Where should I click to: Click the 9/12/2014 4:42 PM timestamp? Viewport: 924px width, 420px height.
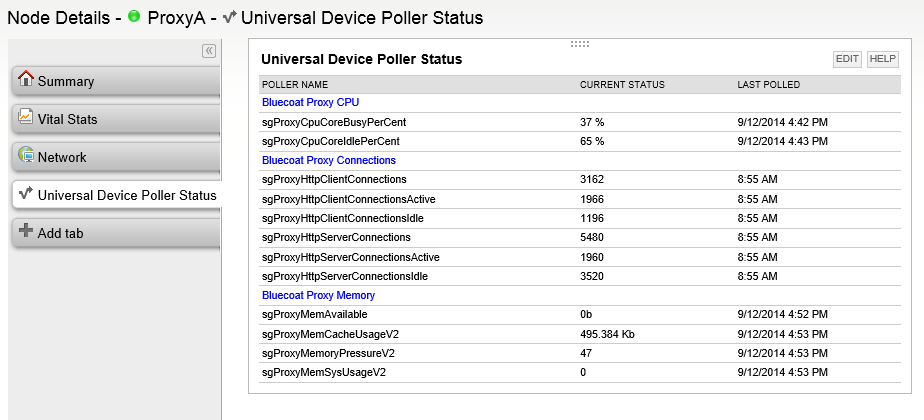tap(783, 123)
